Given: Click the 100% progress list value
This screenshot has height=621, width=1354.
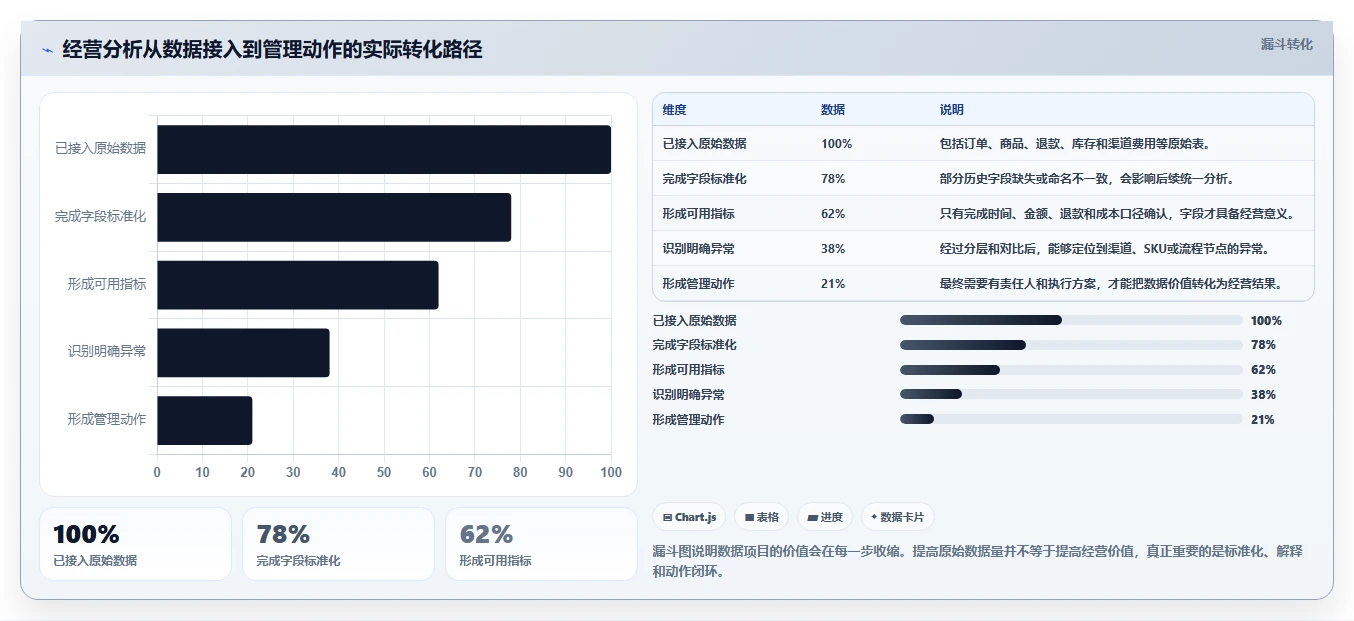Looking at the screenshot, I should [x=1266, y=321].
